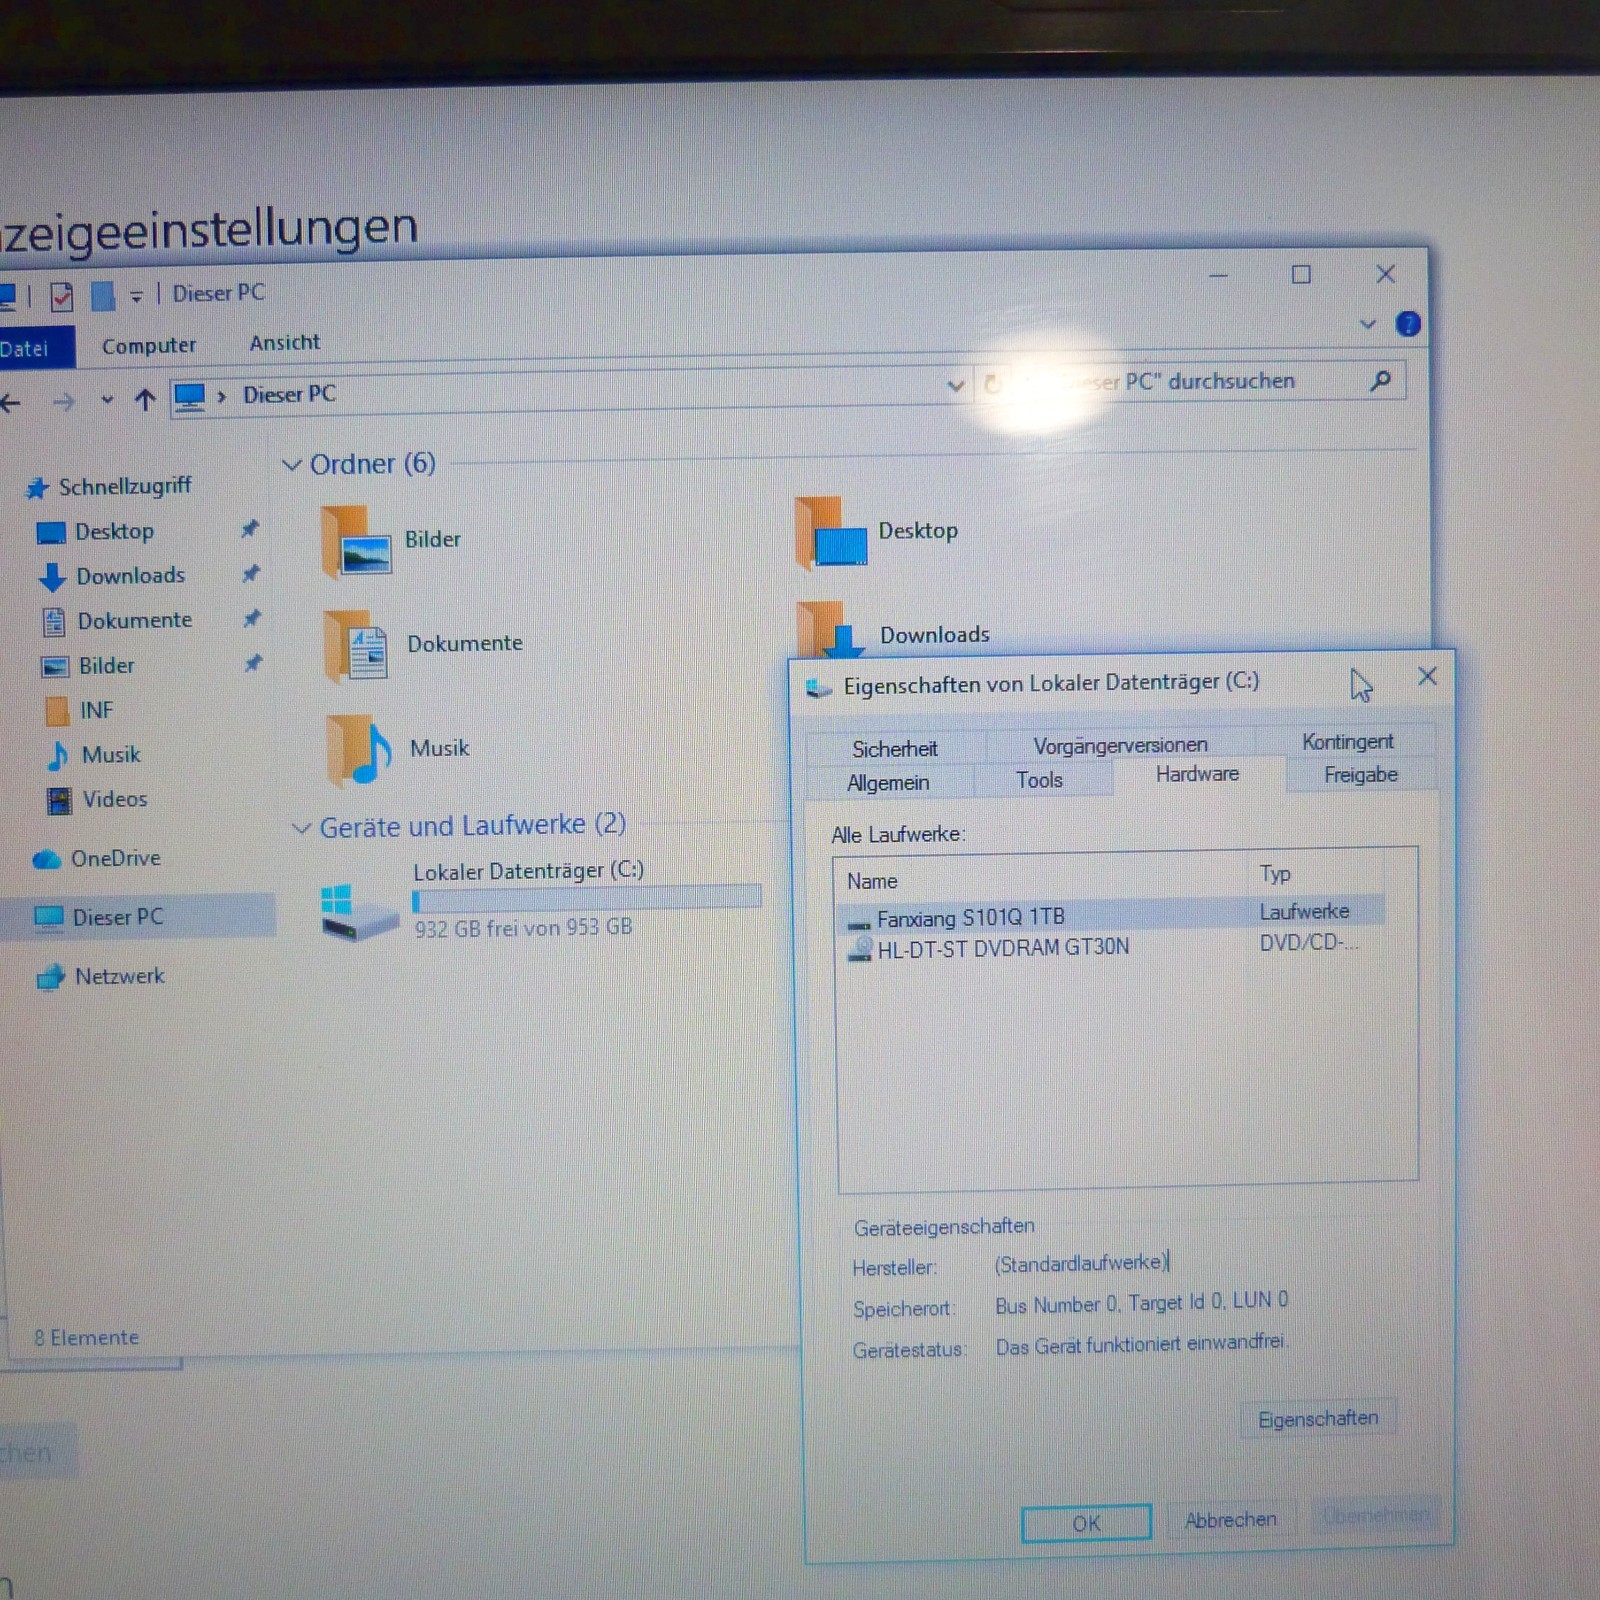The height and width of the screenshot is (1600, 1600).
Task: Open the address bar history dropdown
Action: [956, 385]
